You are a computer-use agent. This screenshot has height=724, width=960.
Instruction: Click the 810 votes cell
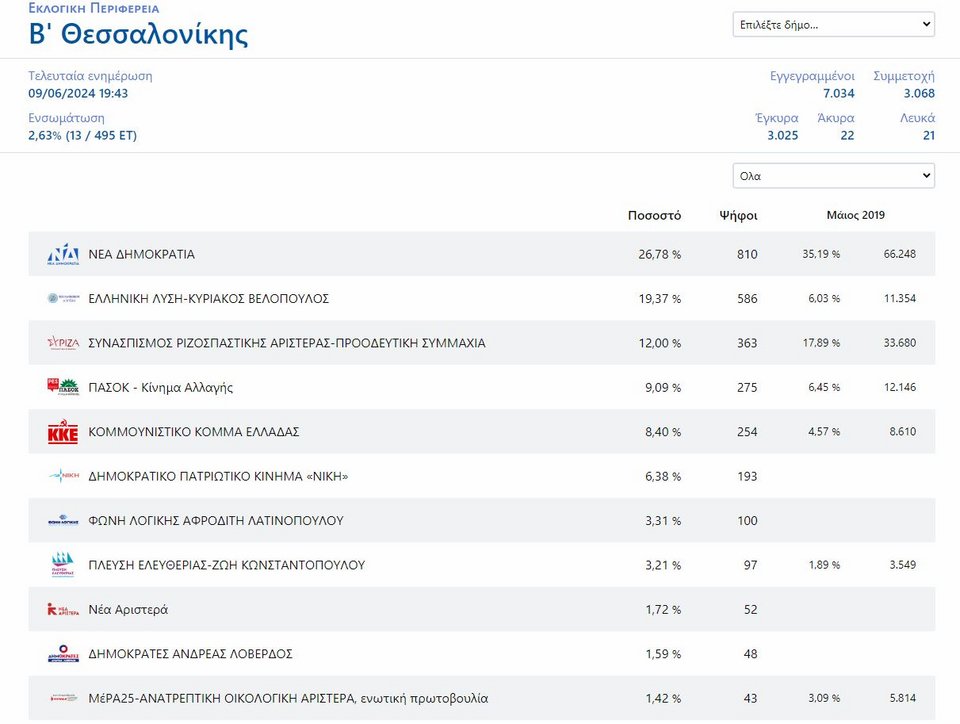(x=747, y=254)
